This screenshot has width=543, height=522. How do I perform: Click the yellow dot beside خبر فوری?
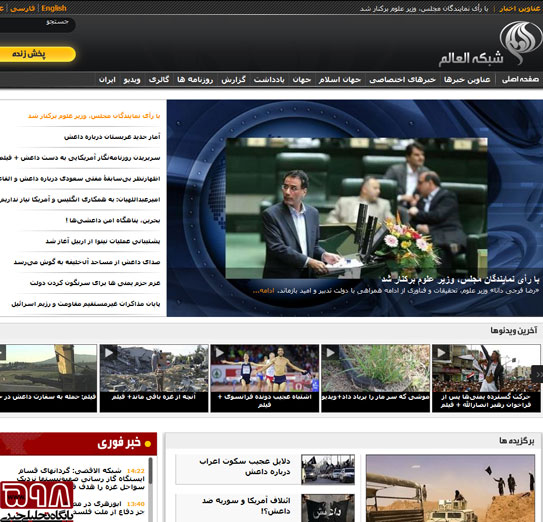point(148,444)
